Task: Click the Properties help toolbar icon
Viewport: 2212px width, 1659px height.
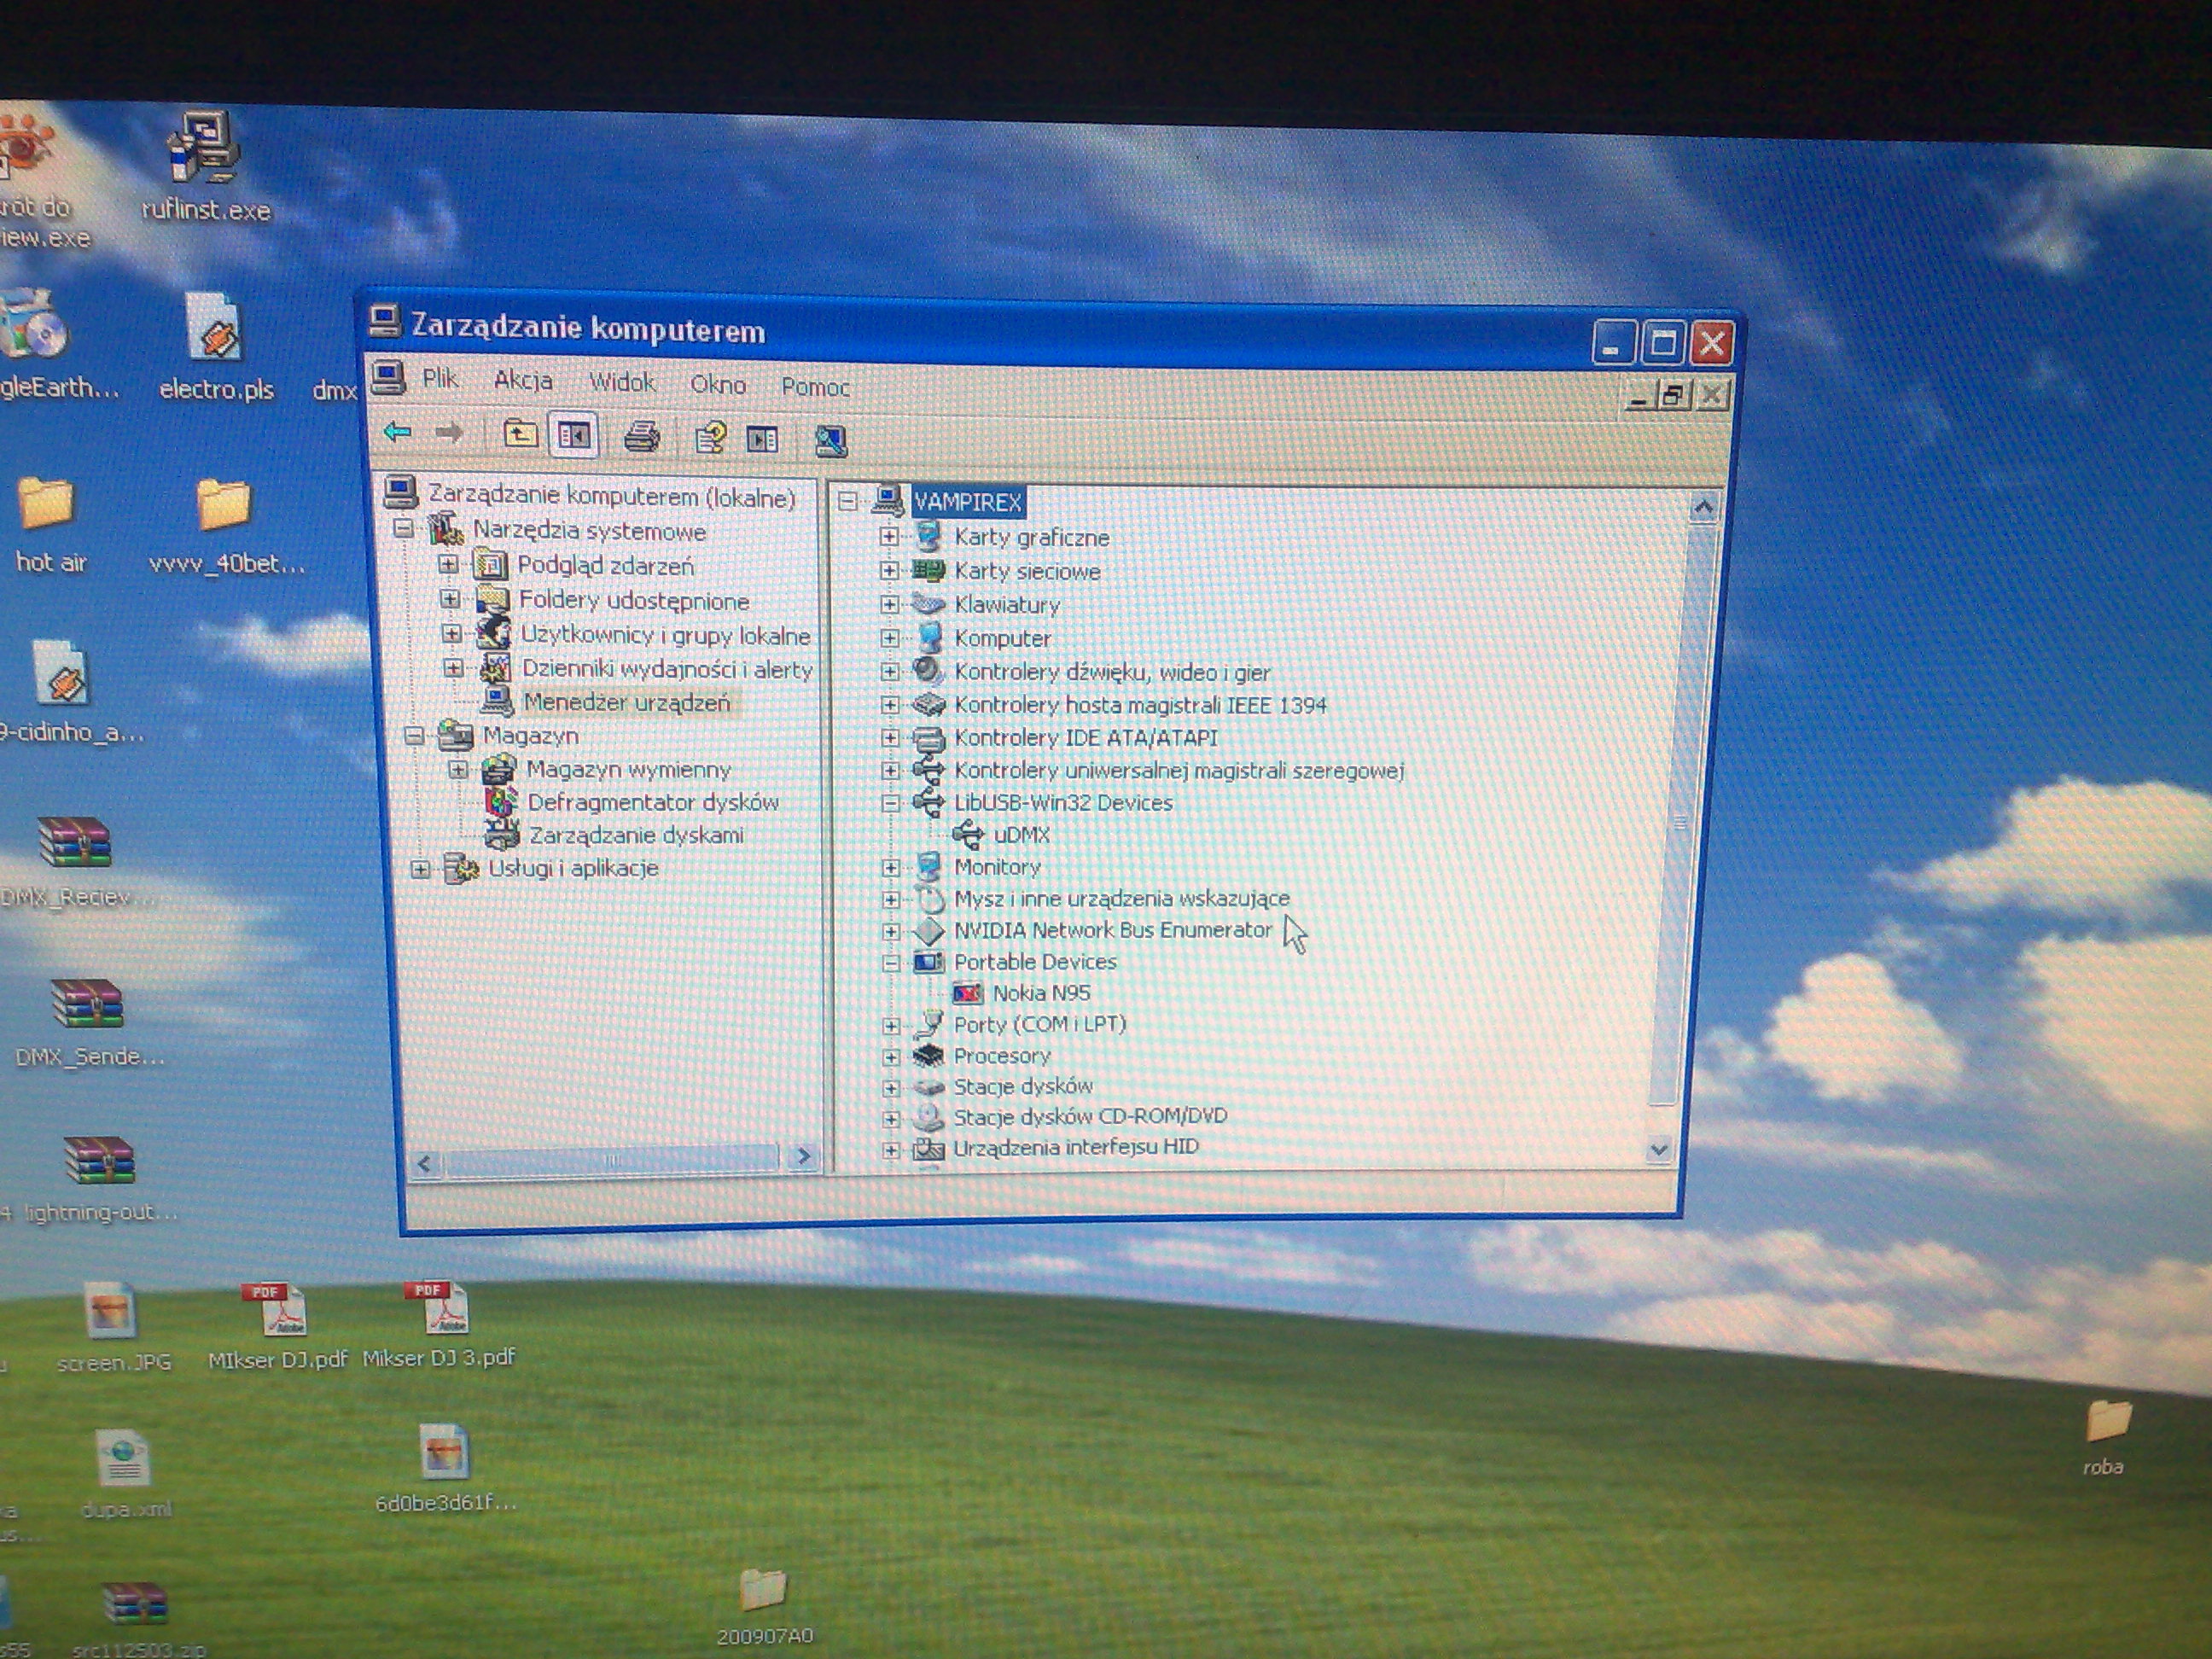Action: tap(710, 438)
